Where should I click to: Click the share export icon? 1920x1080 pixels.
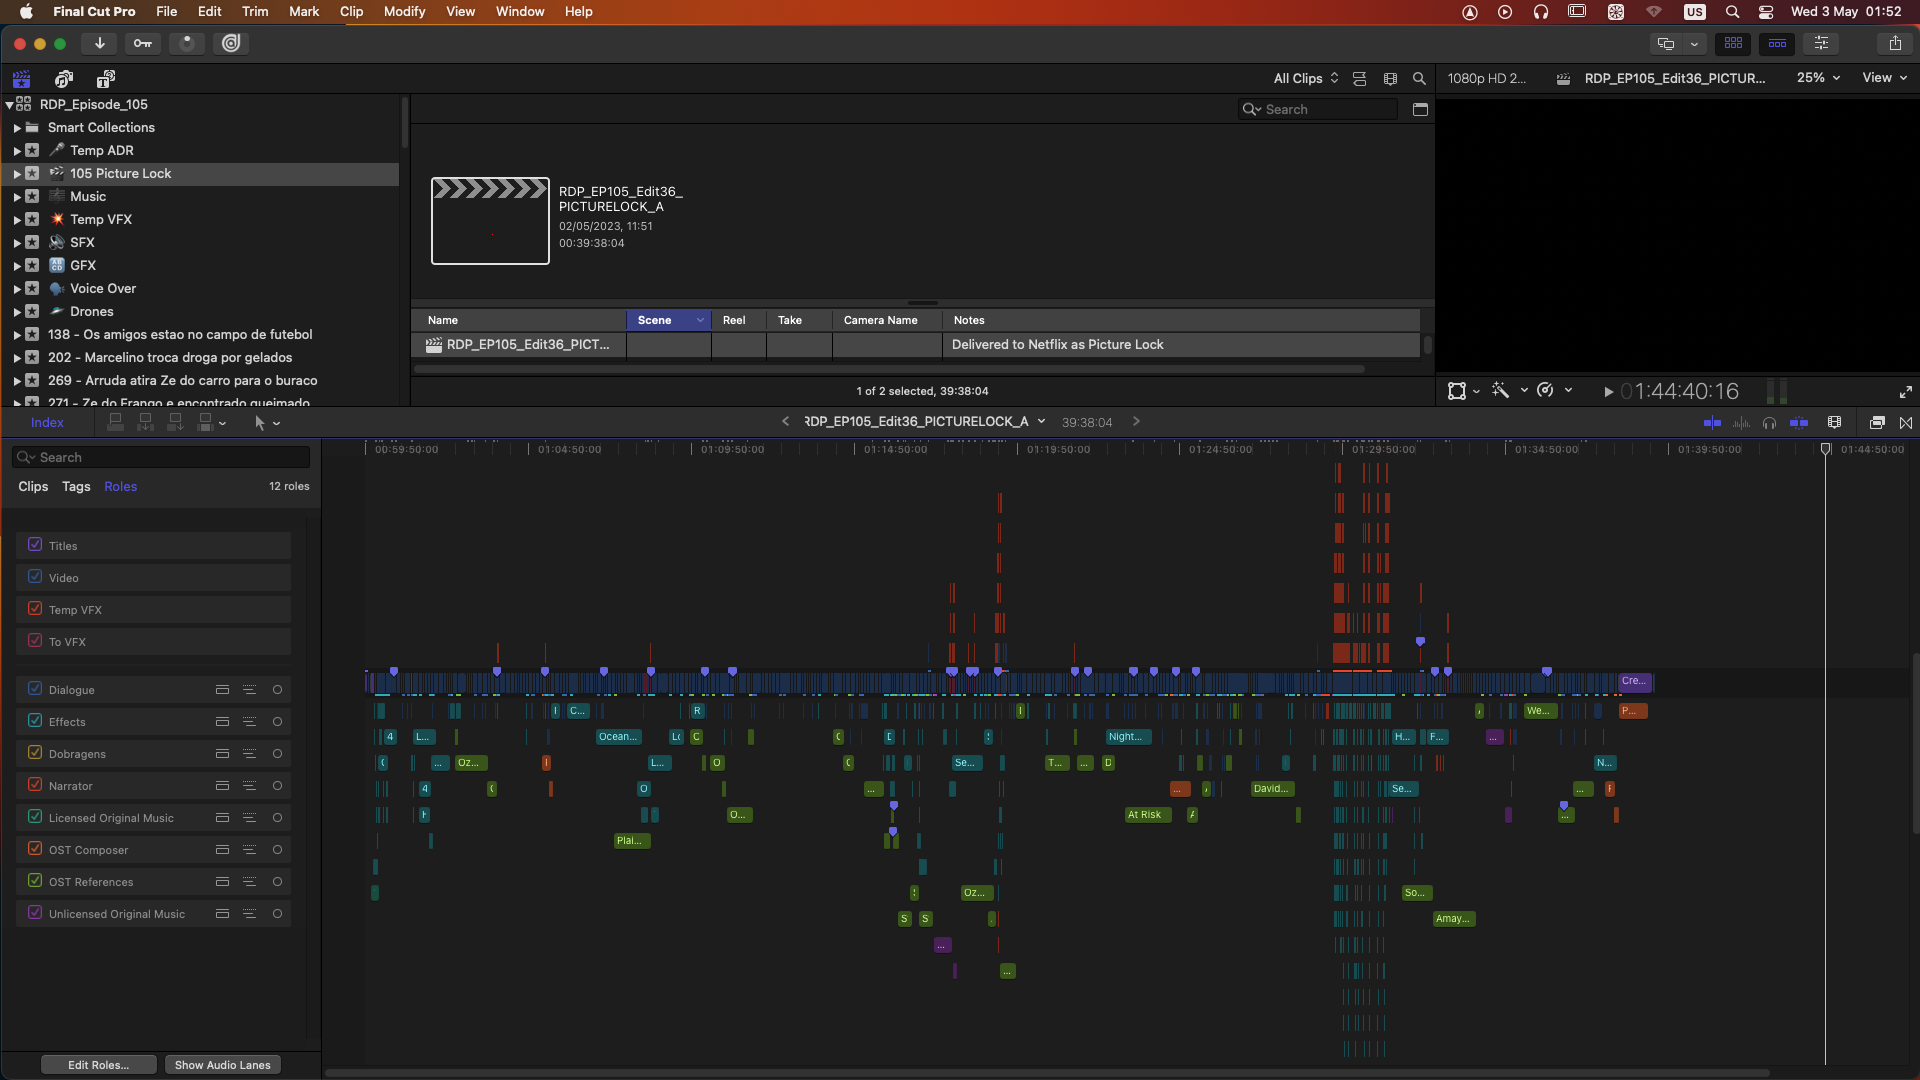click(1894, 43)
